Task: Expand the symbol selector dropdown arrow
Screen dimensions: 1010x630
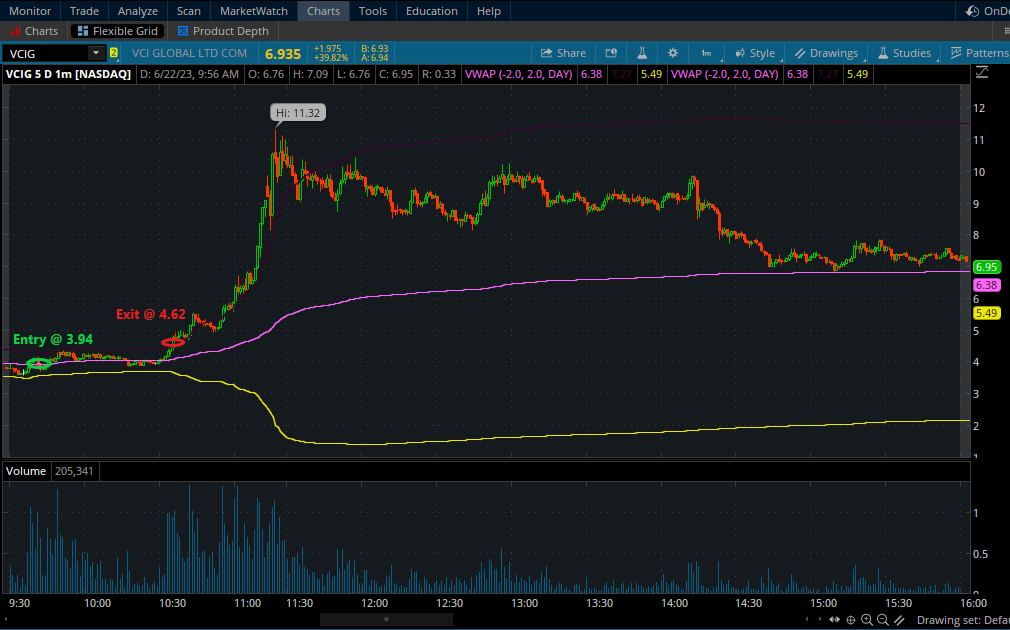Action: (x=96, y=53)
